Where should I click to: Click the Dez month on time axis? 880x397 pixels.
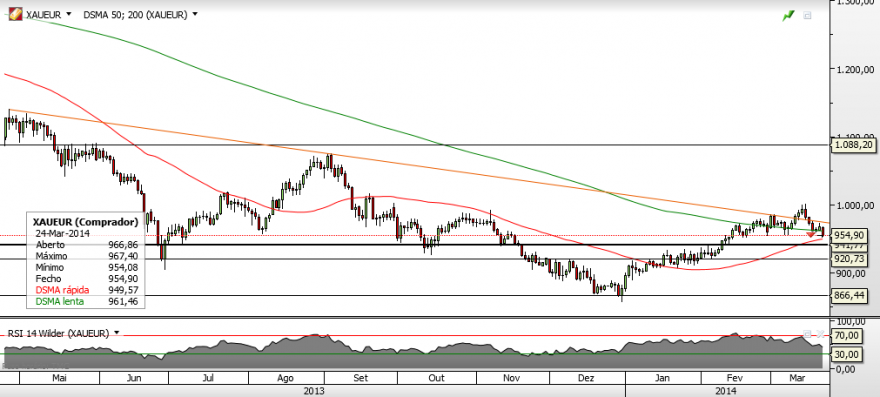586,378
